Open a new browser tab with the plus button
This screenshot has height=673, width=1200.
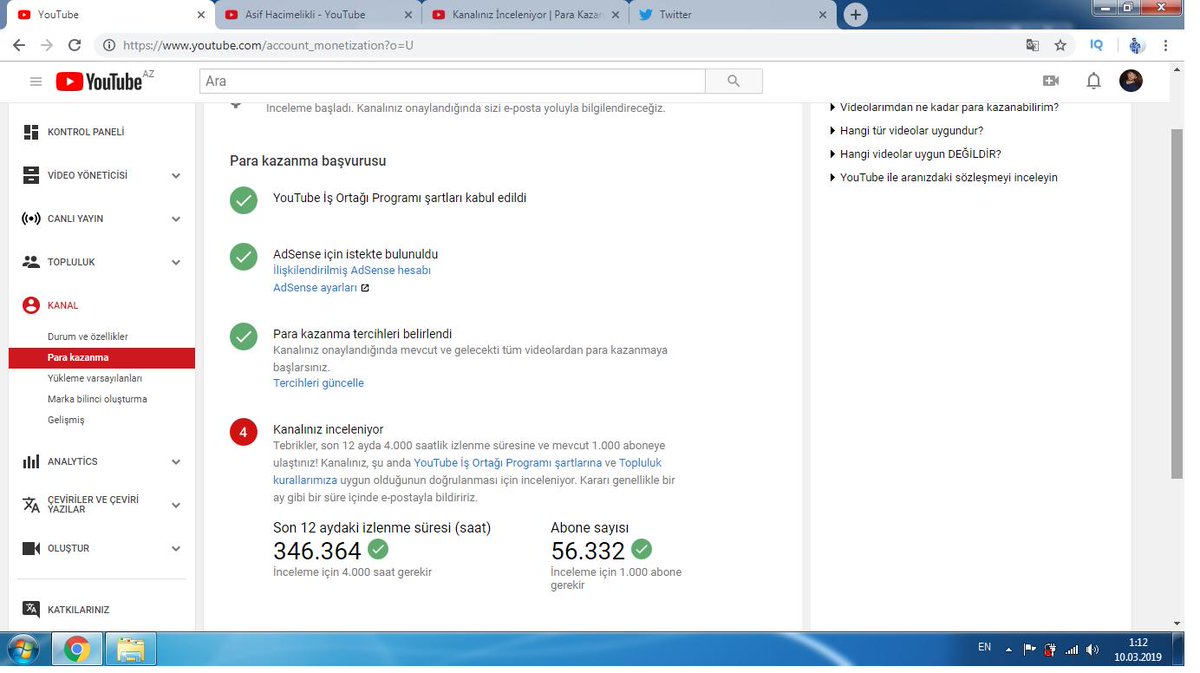coord(855,15)
